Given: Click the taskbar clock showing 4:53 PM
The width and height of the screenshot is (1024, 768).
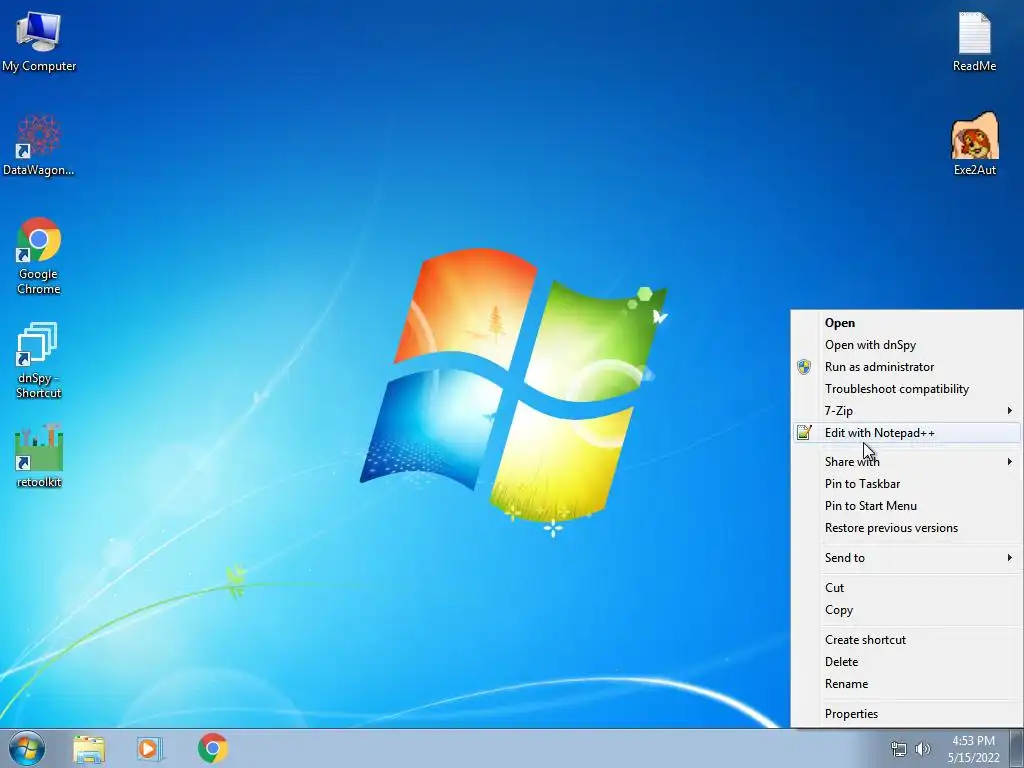Looking at the screenshot, I should (x=973, y=749).
